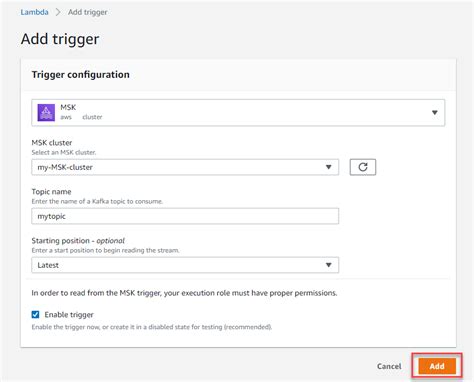
Task: Go to the Lambda breadcrumb link
Action: (34, 12)
